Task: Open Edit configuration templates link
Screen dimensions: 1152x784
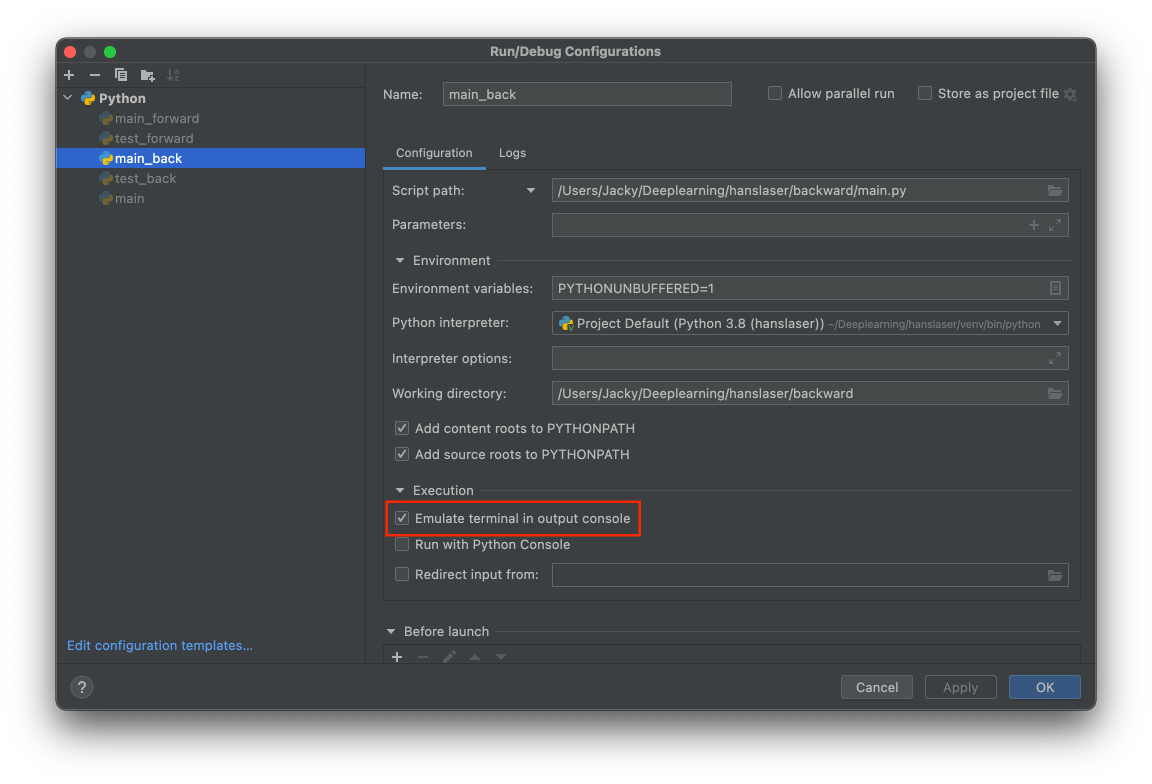Action: [x=159, y=645]
